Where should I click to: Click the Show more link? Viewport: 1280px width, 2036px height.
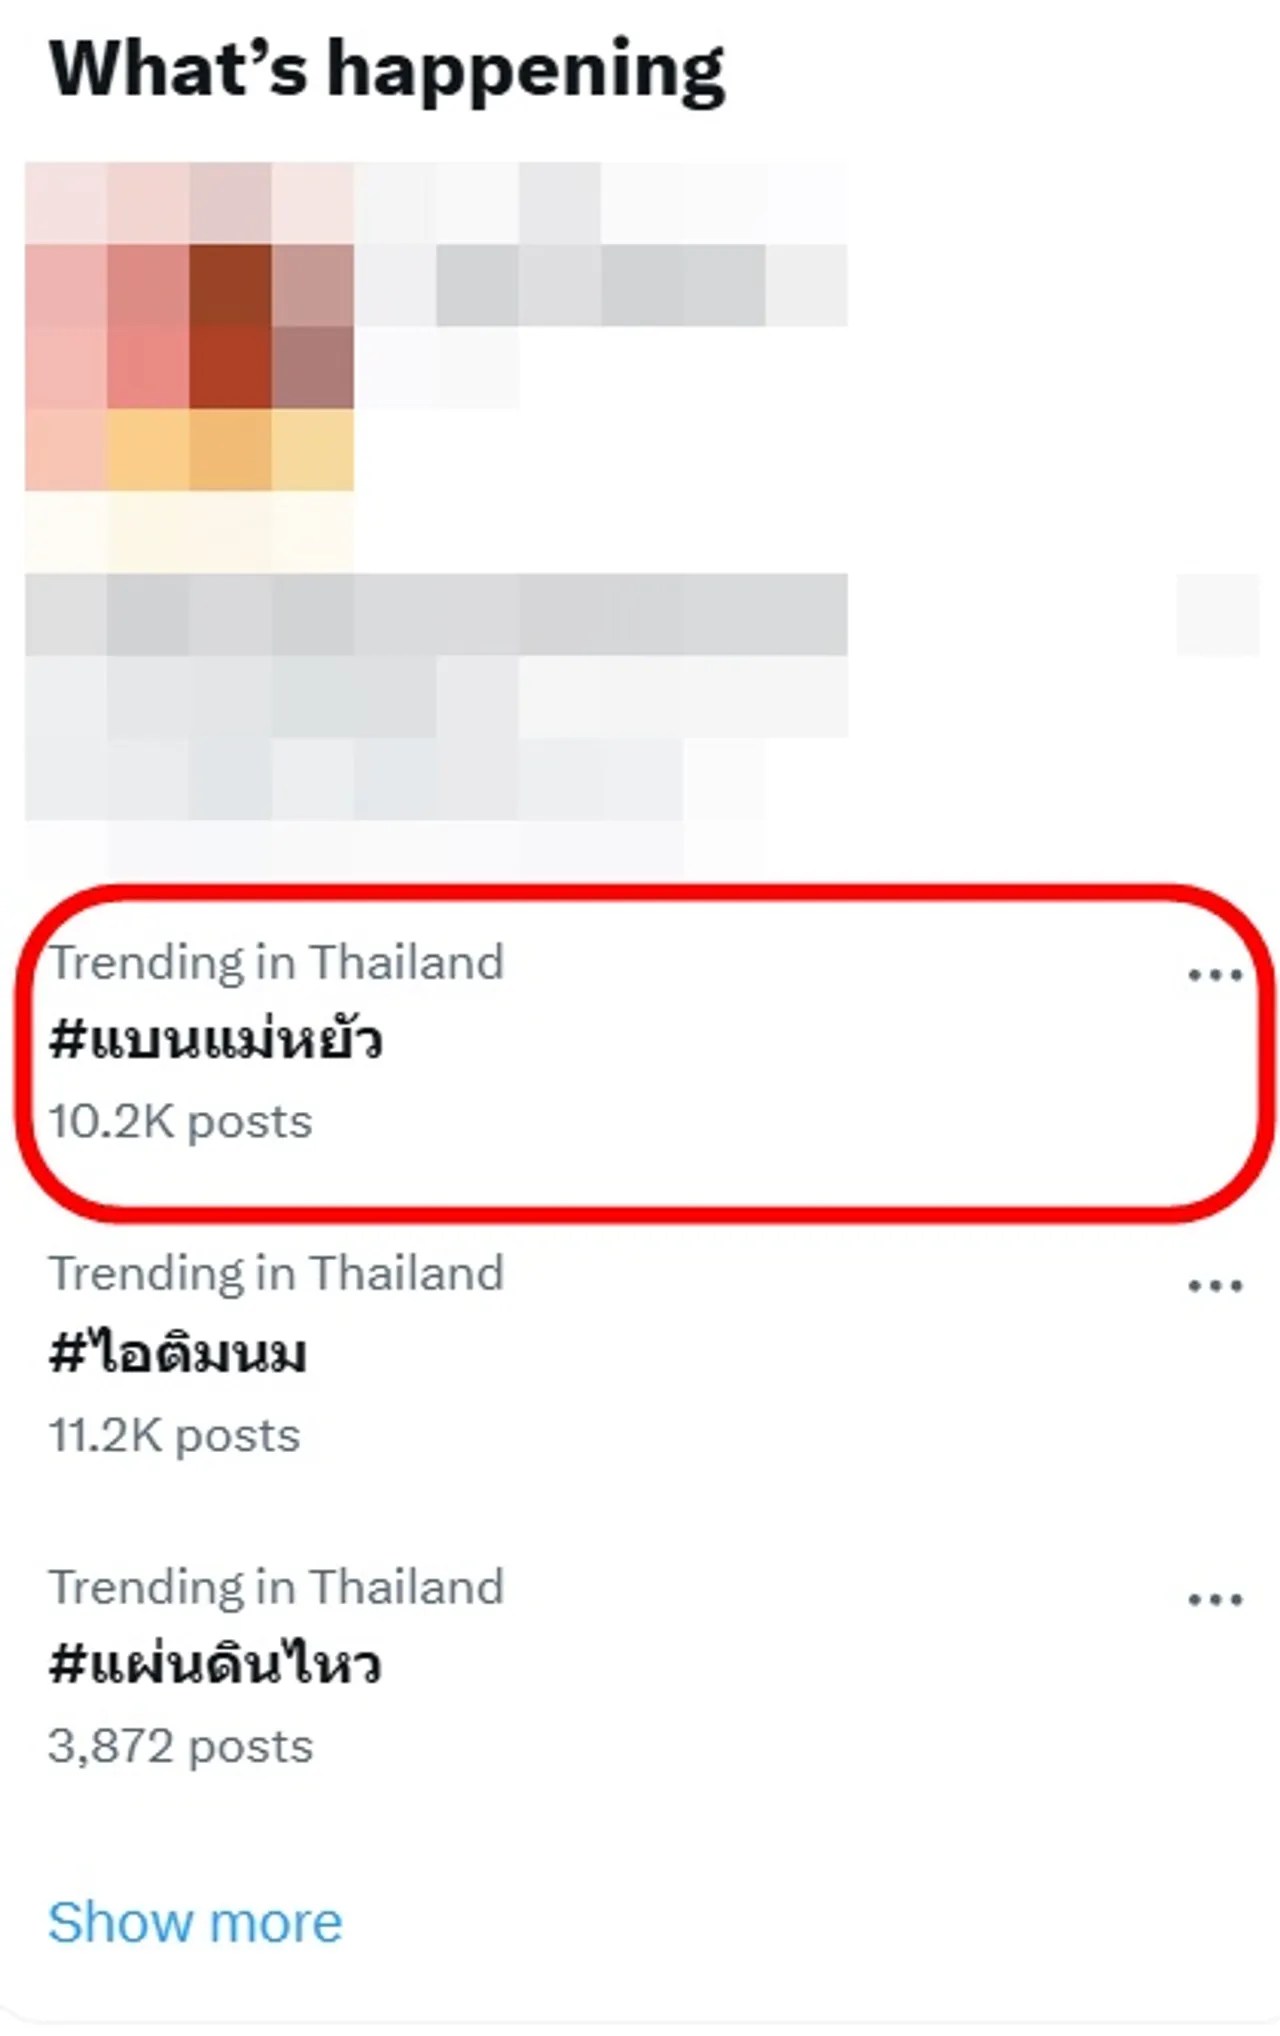(x=195, y=1922)
